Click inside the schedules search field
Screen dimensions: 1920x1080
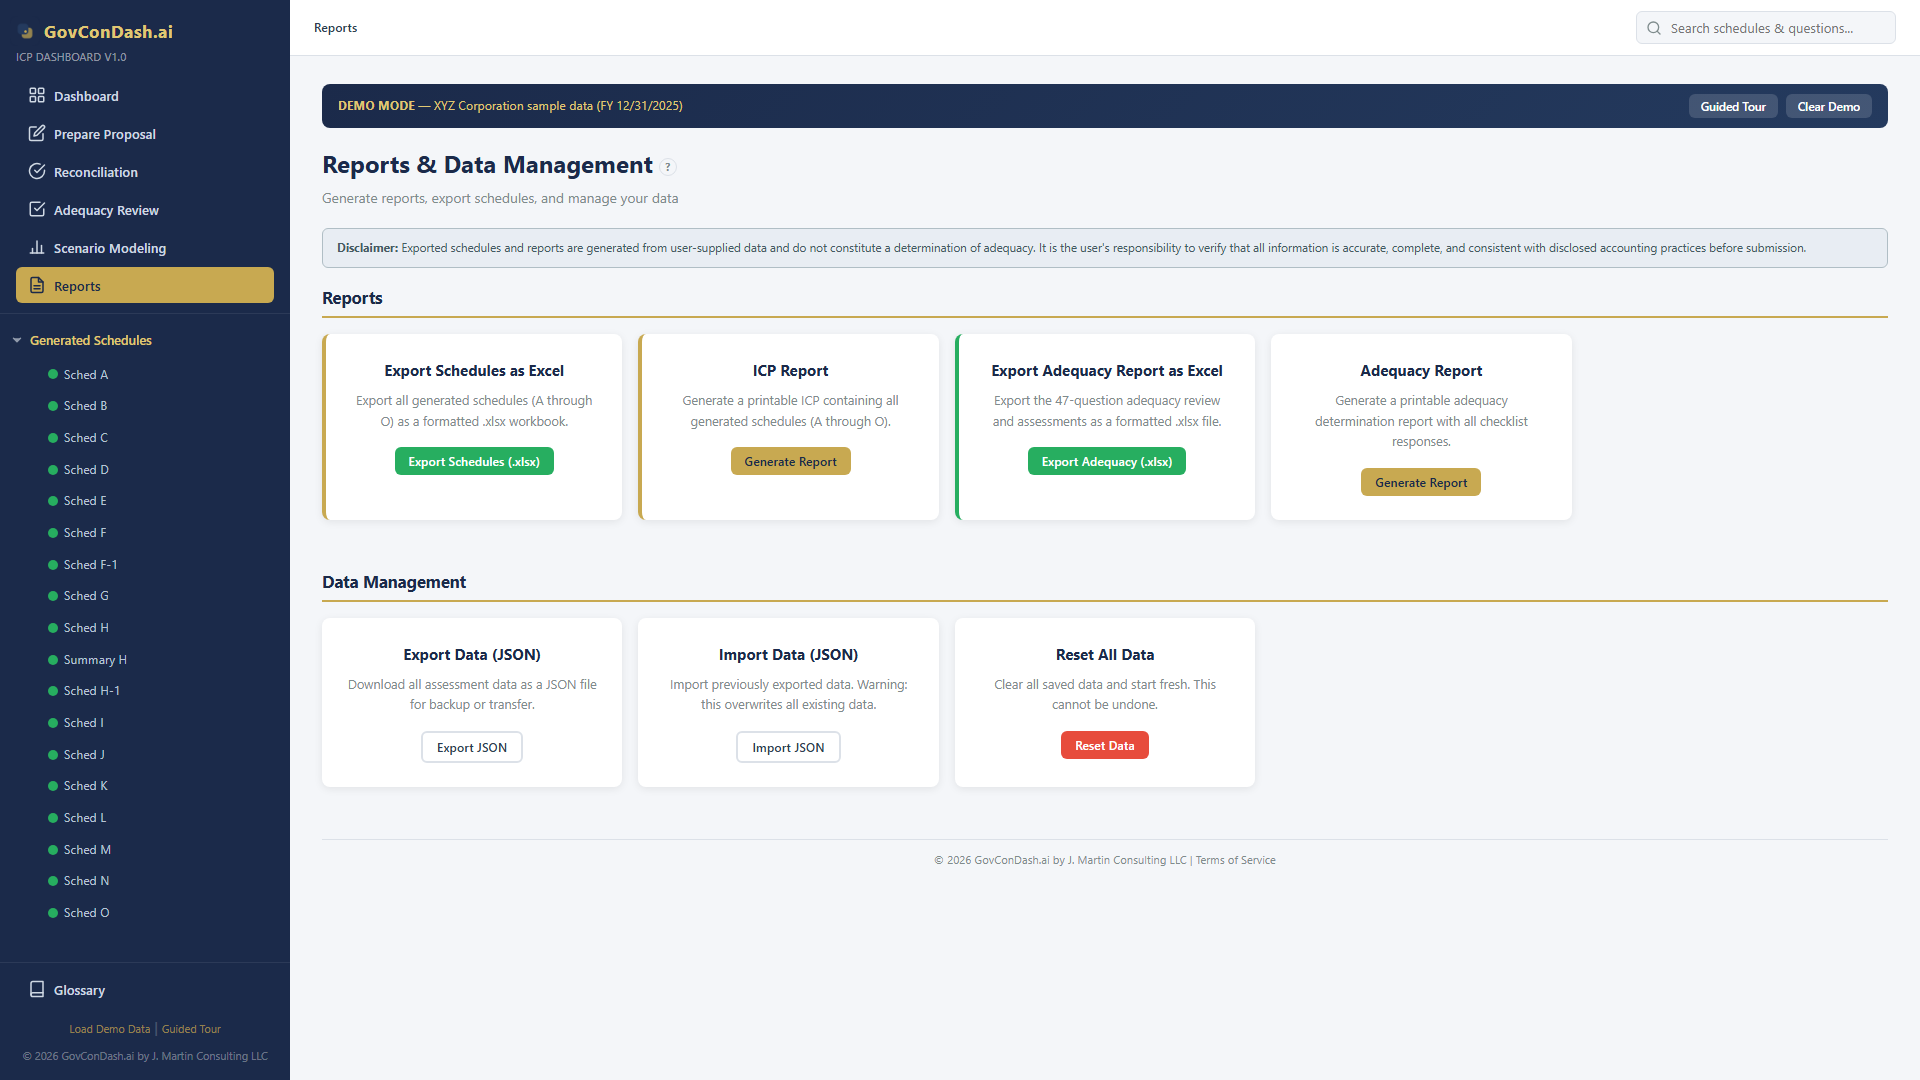click(x=1780, y=28)
